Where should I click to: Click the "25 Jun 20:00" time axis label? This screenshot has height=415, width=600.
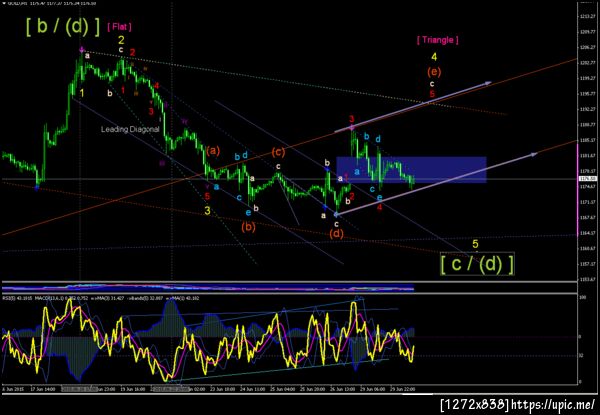[x=313, y=389]
